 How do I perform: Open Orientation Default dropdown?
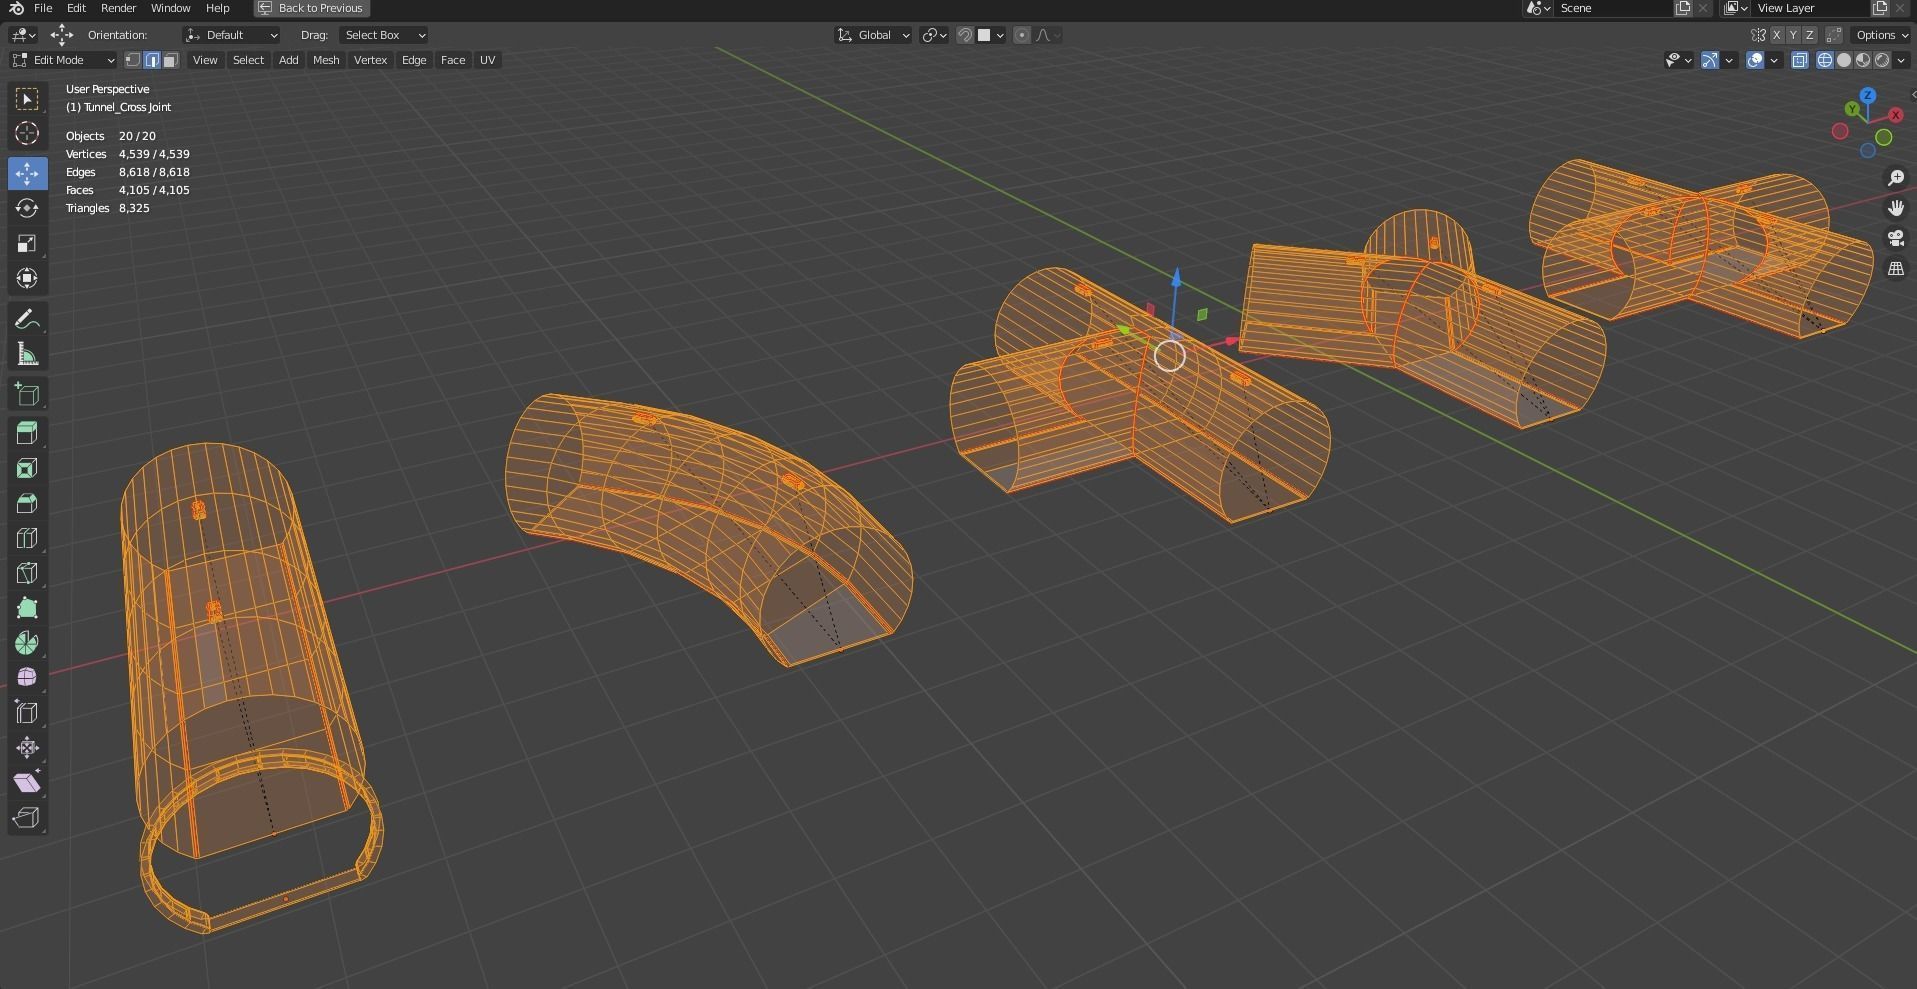pos(232,35)
